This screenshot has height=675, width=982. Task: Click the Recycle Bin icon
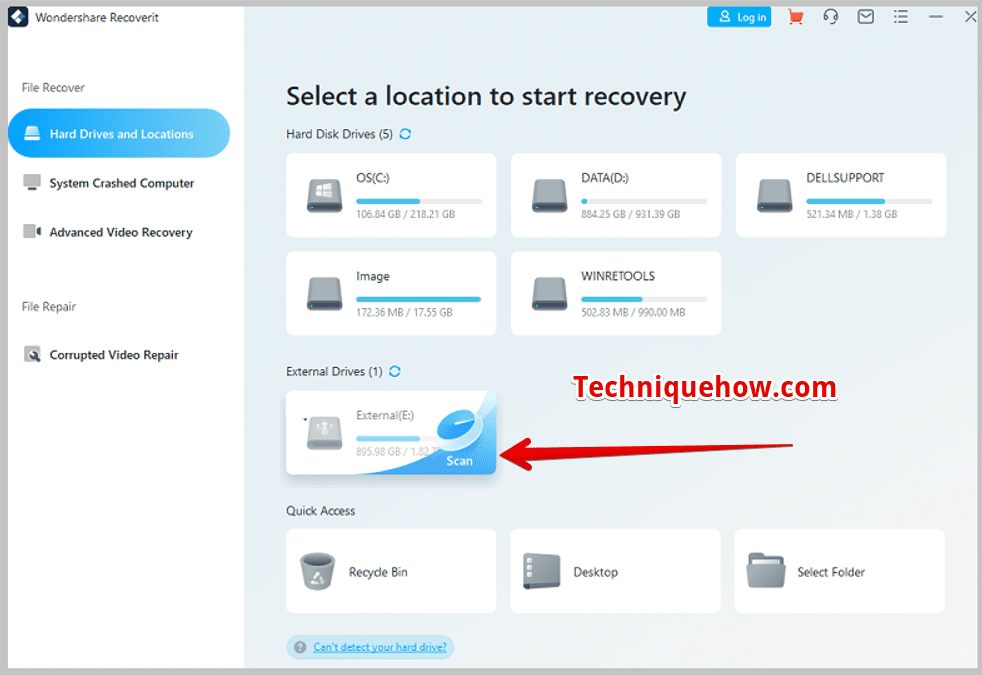click(x=318, y=571)
